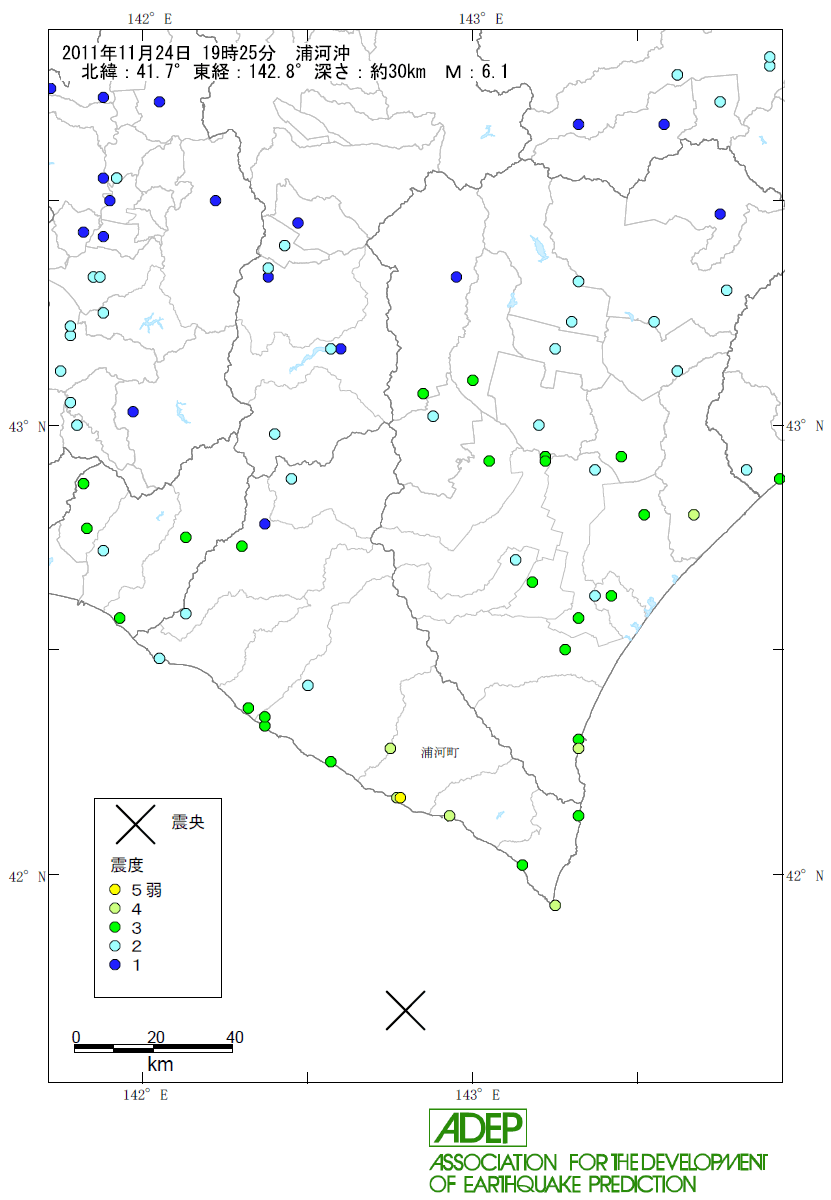Select the green intensity 3 legend circle

[114, 927]
